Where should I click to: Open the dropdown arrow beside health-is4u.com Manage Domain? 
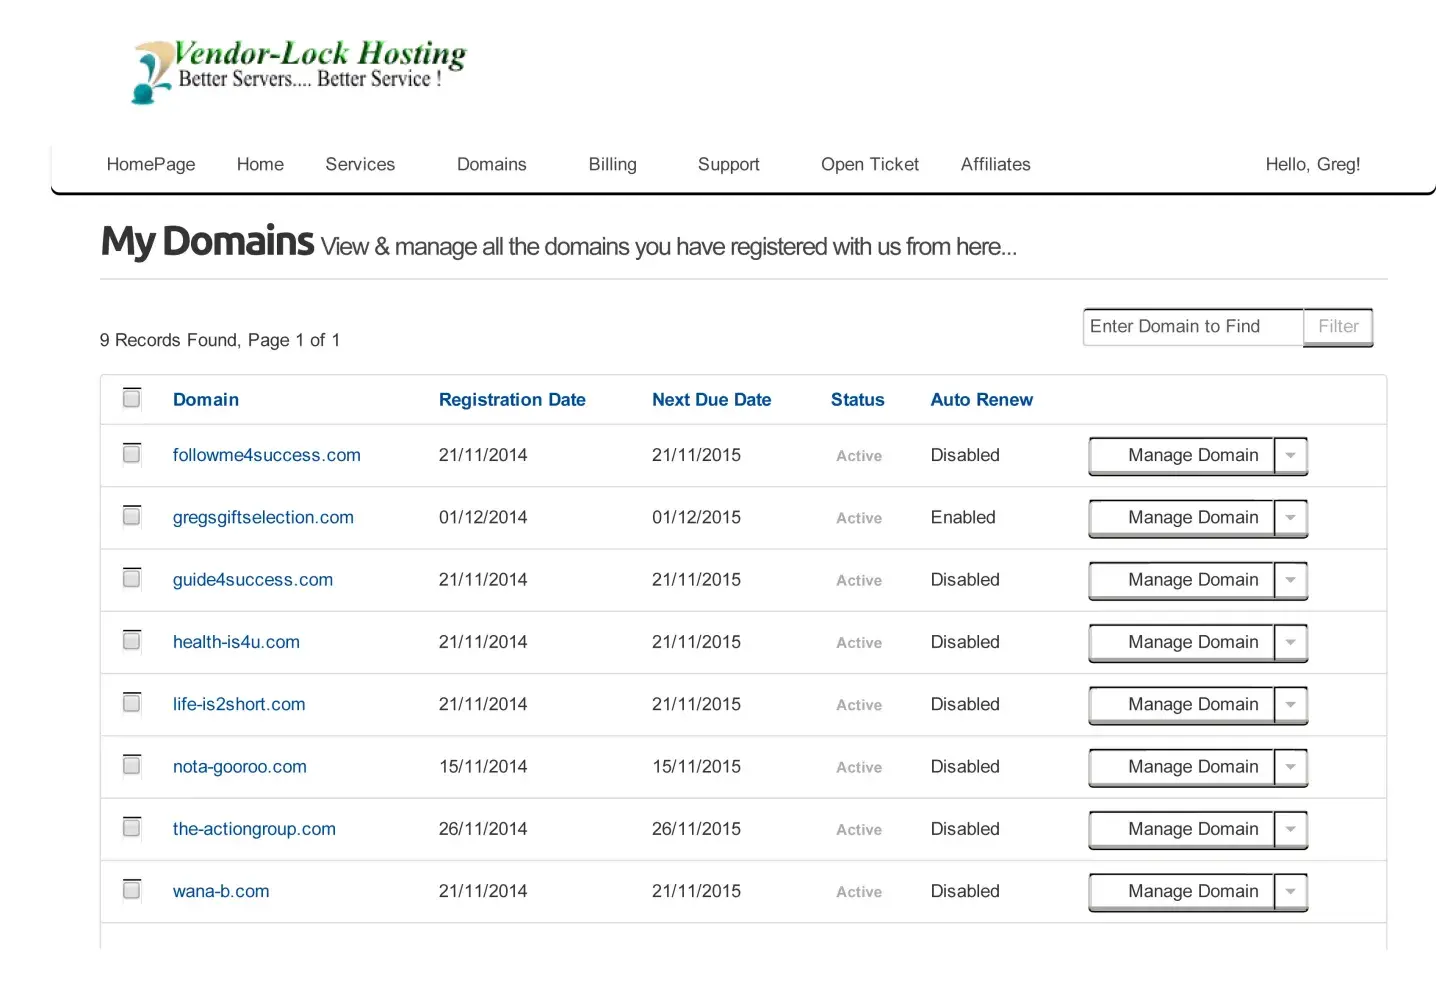(x=1291, y=642)
